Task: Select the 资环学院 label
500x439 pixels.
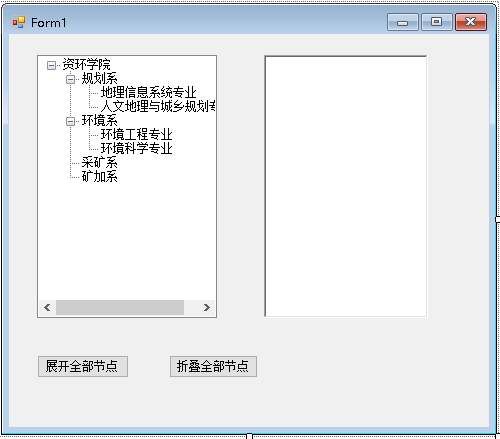Action: click(86, 64)
